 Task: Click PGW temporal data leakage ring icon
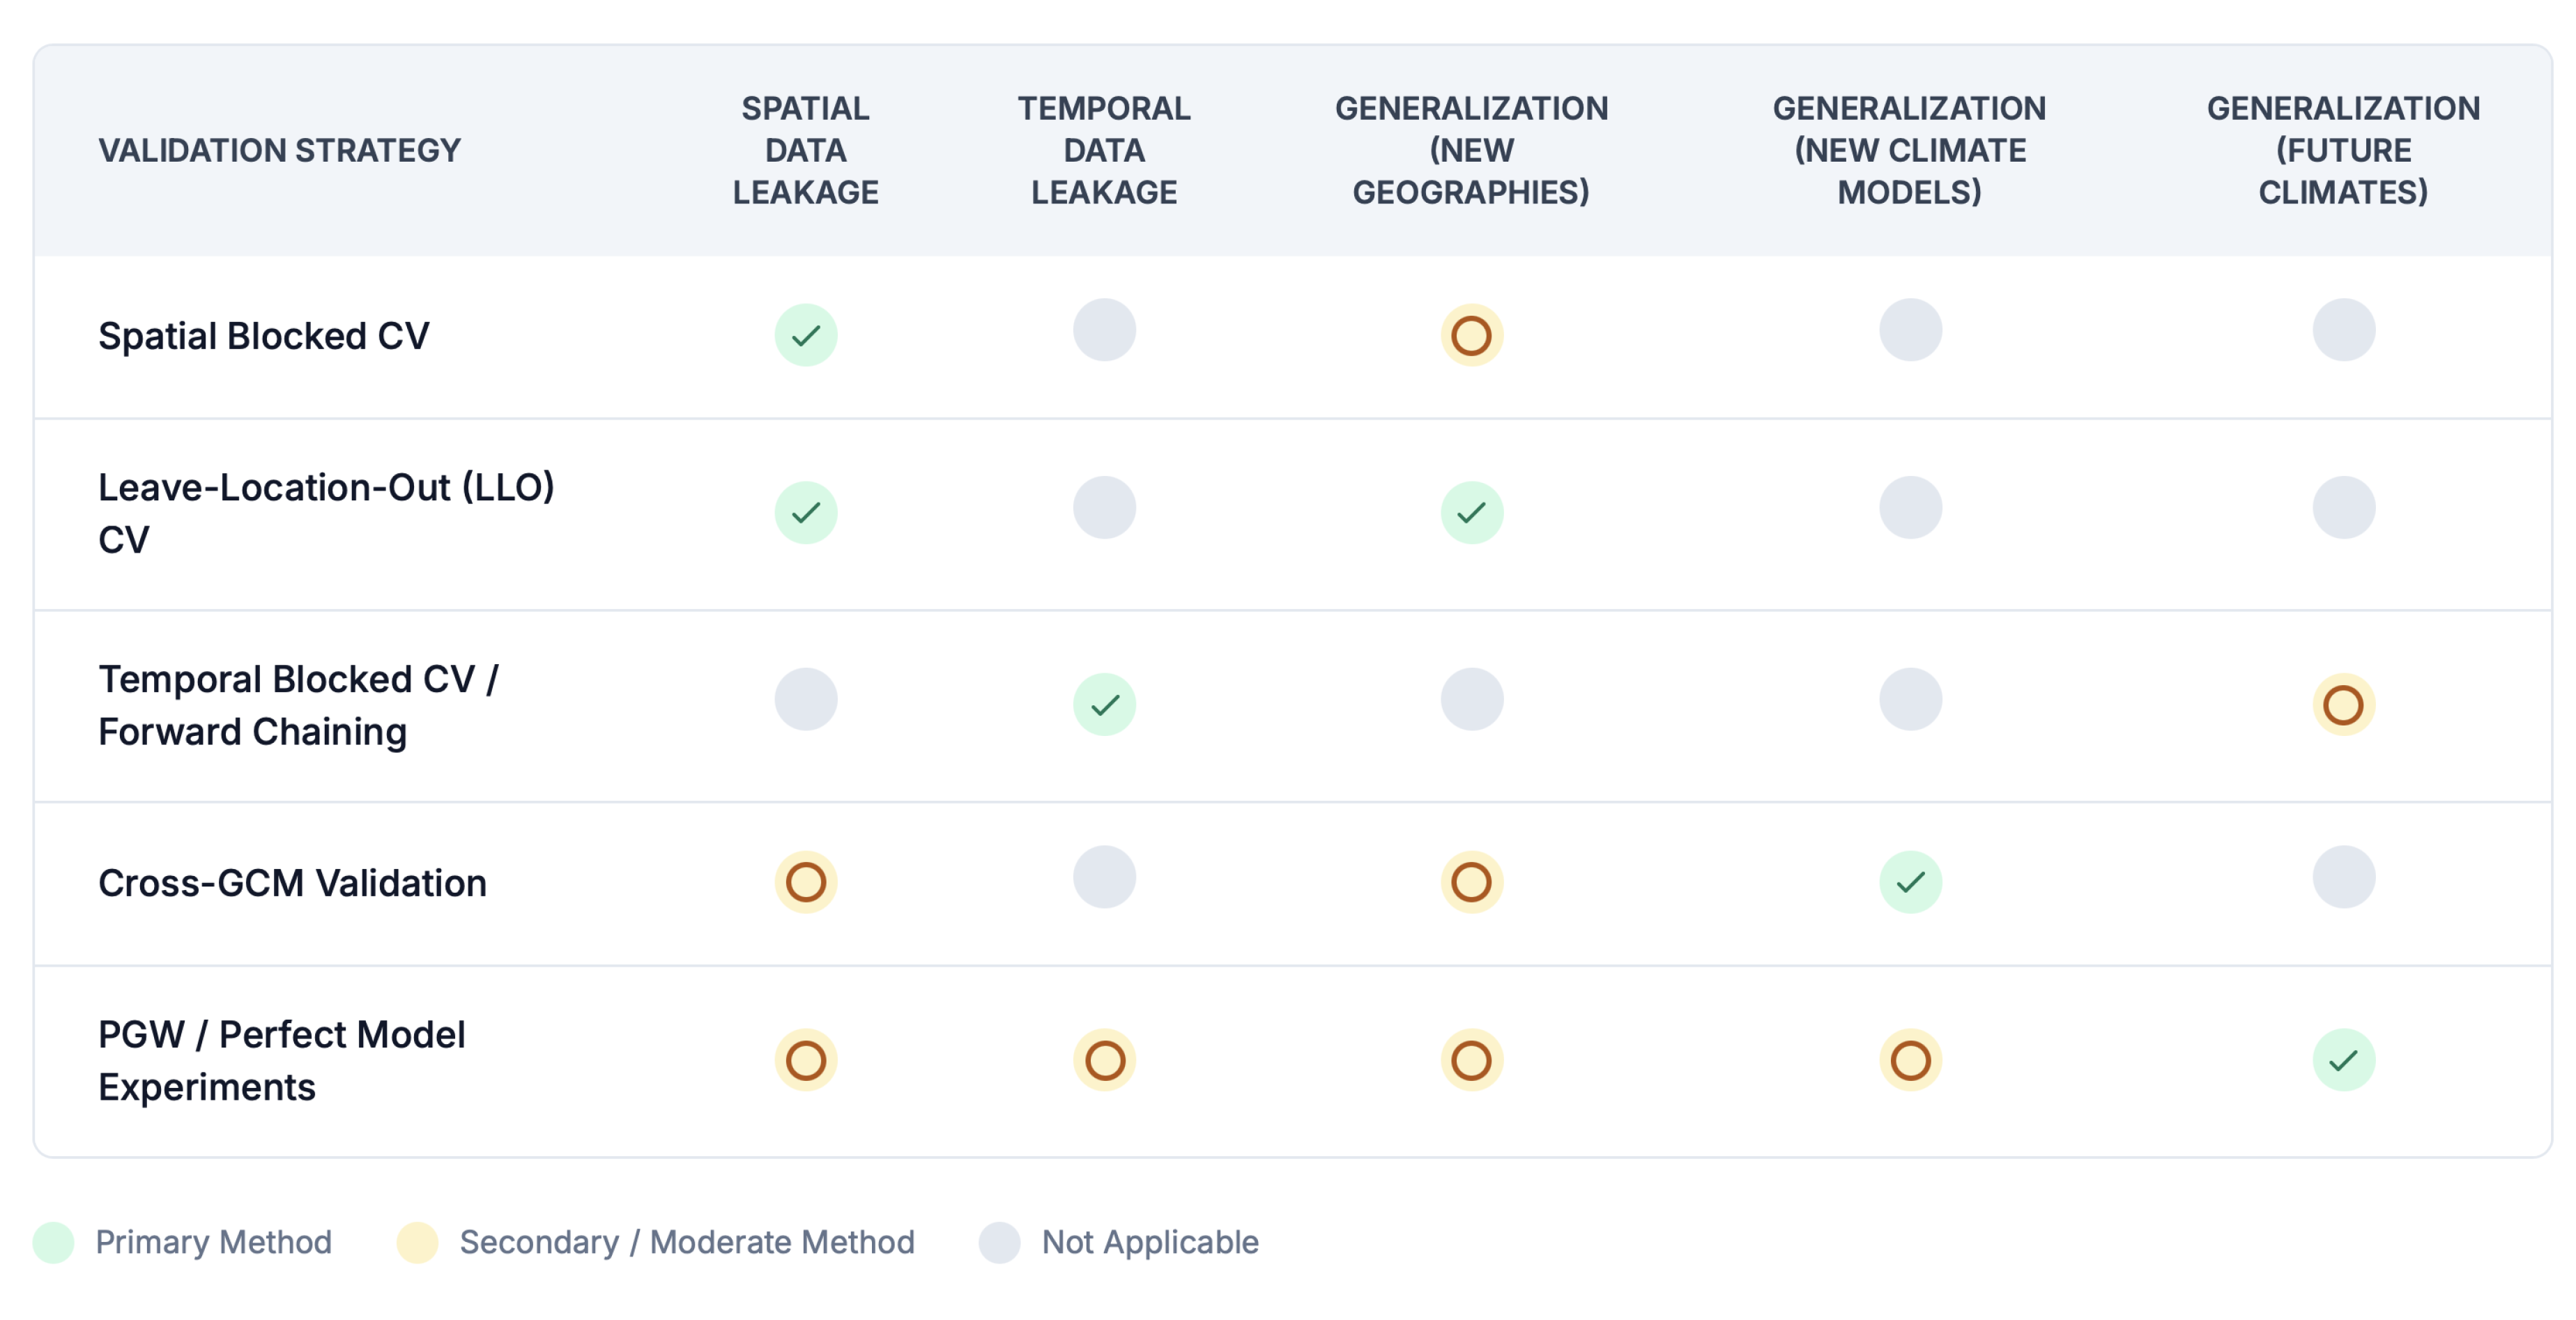click(x=1104, y=1060)
